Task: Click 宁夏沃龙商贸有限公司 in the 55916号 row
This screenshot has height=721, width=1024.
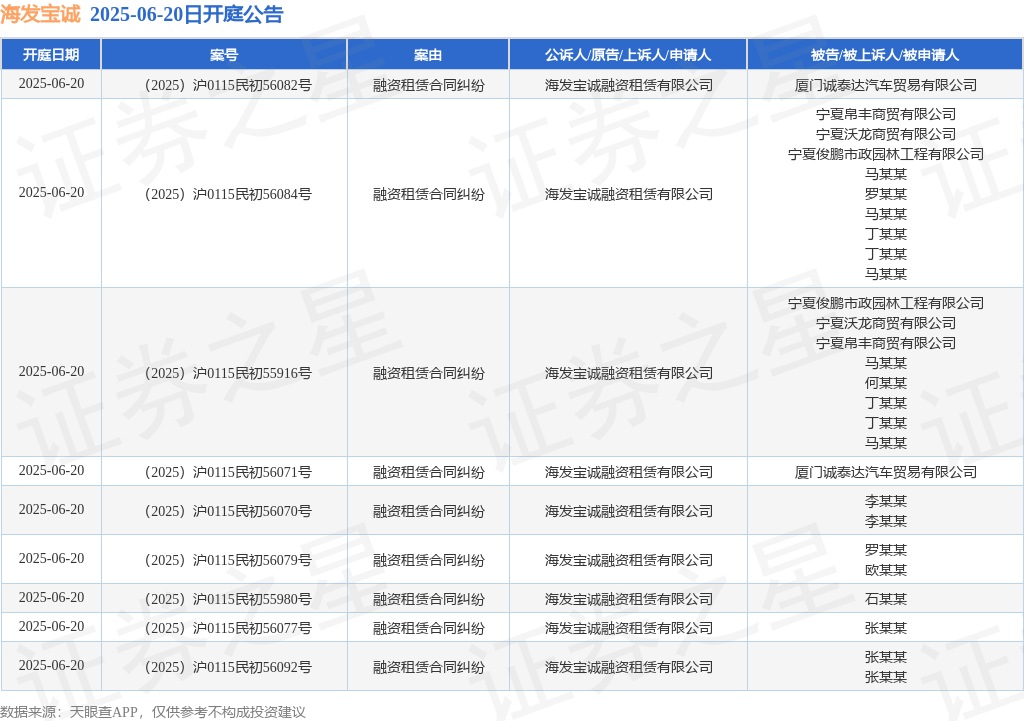Action: pyautogui.click(x=886, y=323)
